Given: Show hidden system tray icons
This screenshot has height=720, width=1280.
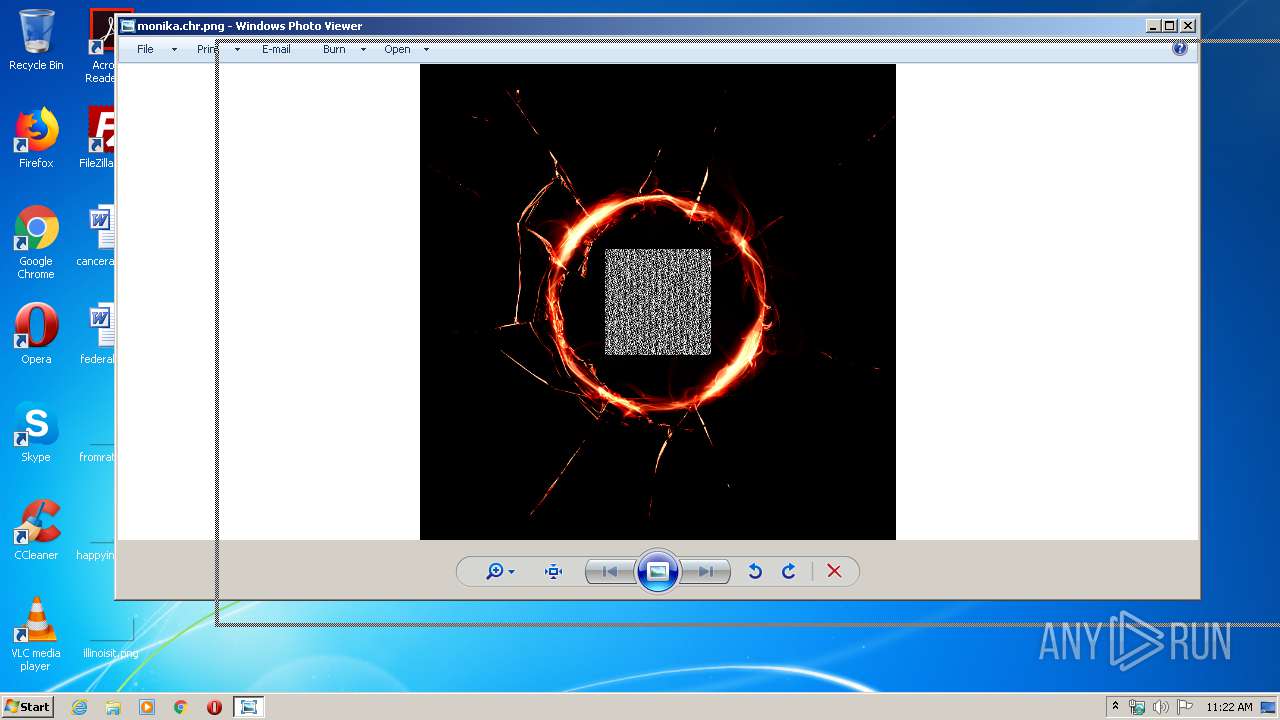Looking at the screenshot, I should point(1115,707).
